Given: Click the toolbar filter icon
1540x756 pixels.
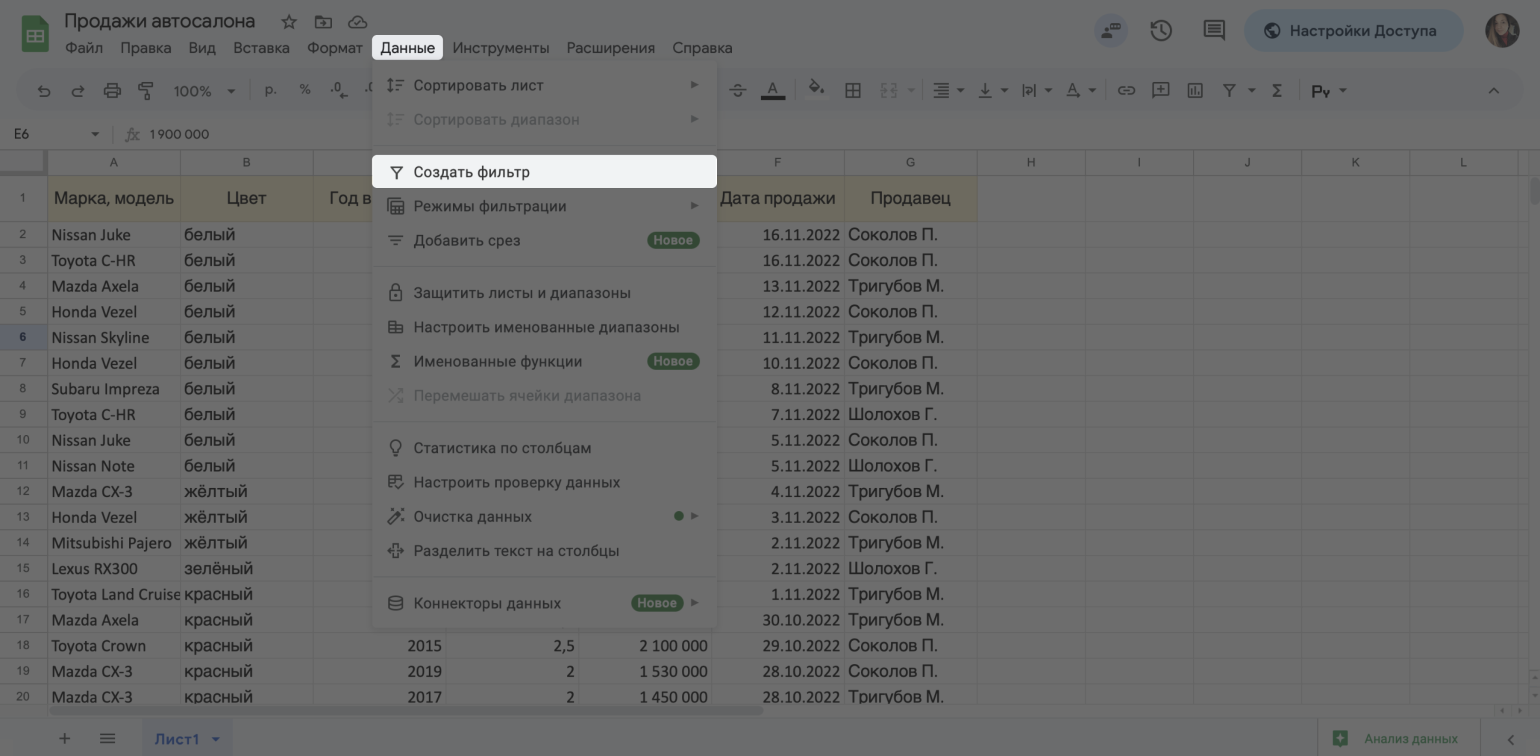Looking at the screenshot, I should (1229, 91).
